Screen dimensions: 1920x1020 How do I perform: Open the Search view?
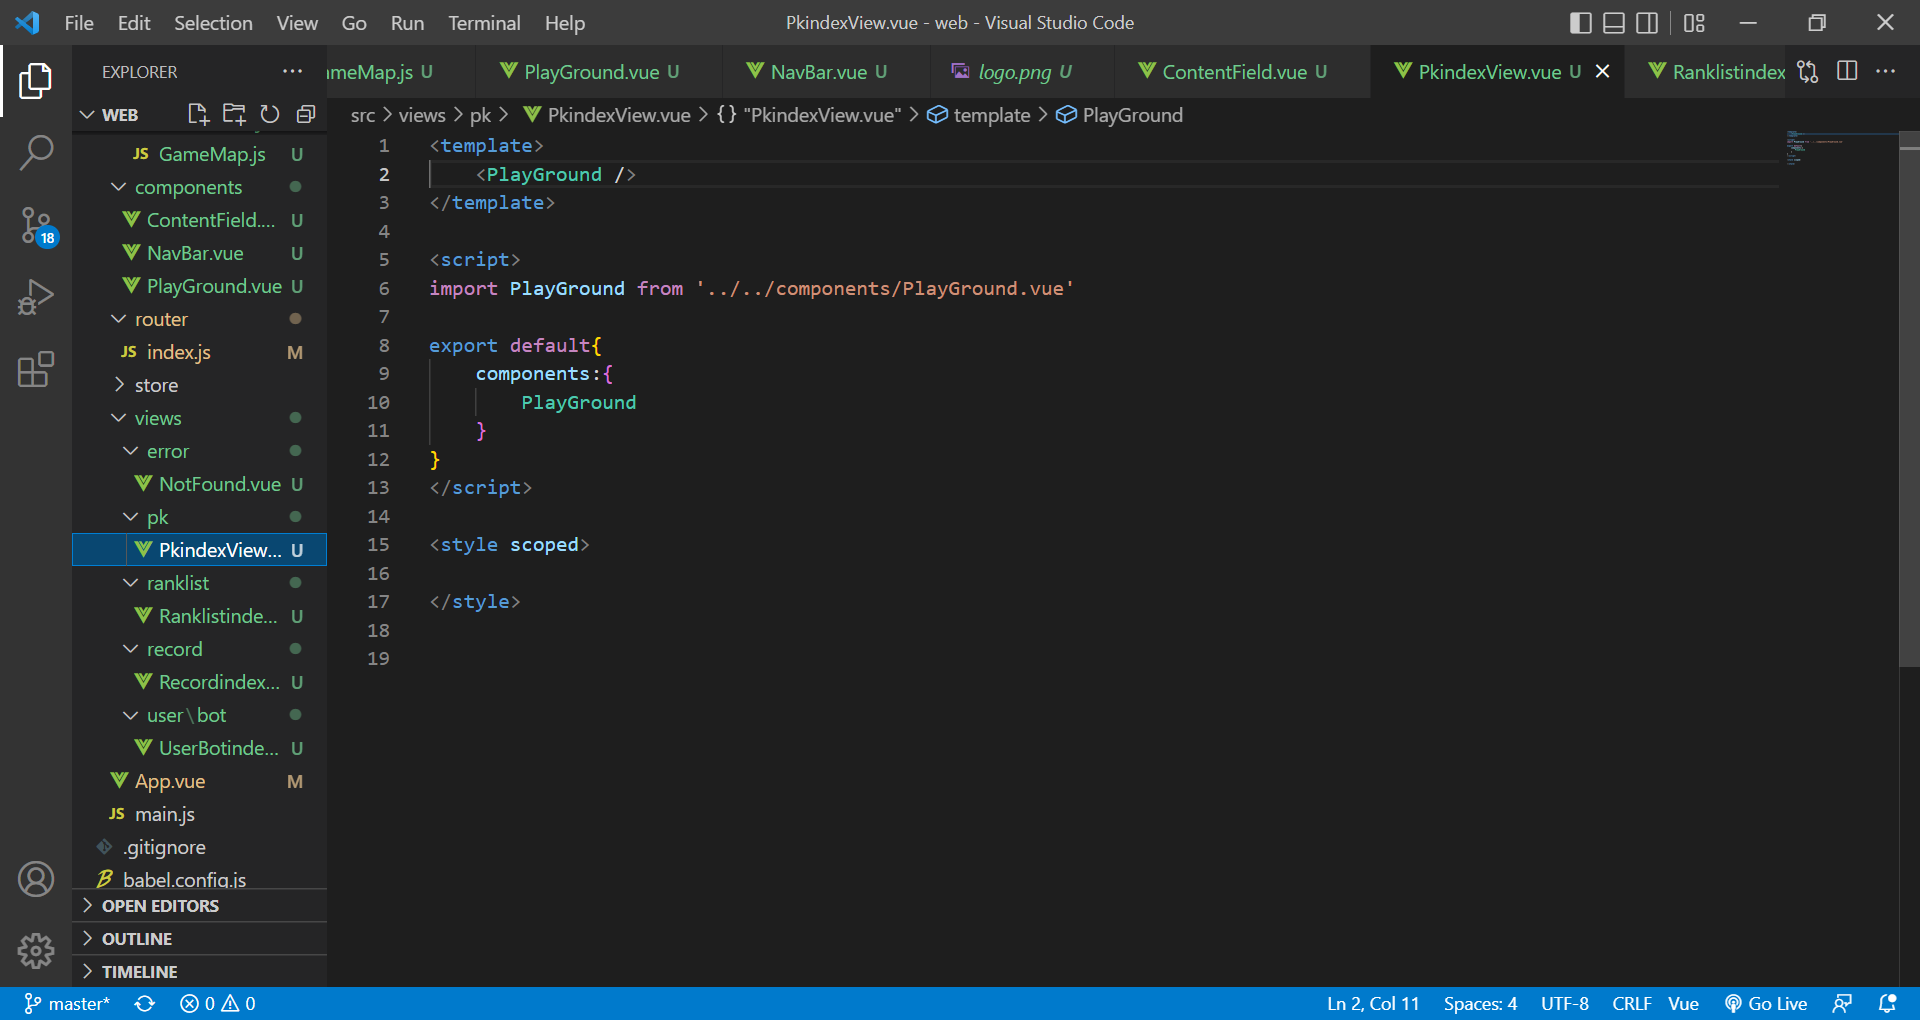point(36,153)
